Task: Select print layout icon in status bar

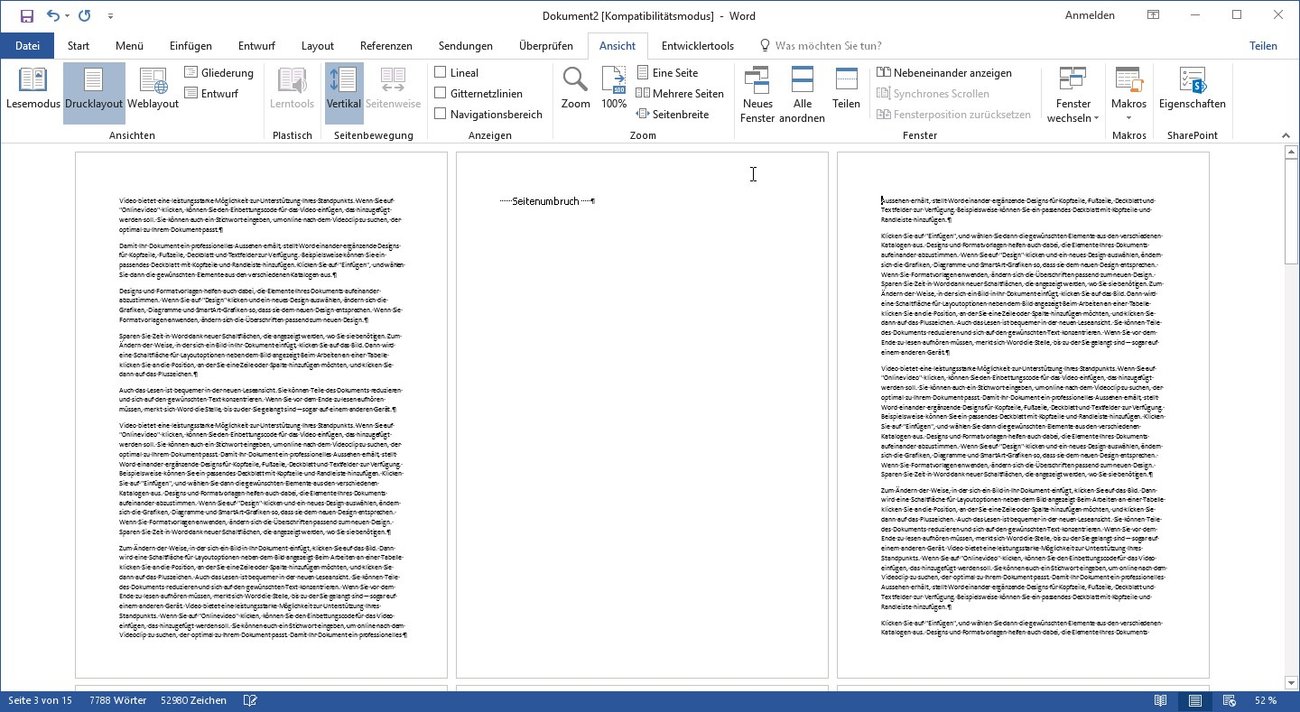Action: click(1195, 700)
